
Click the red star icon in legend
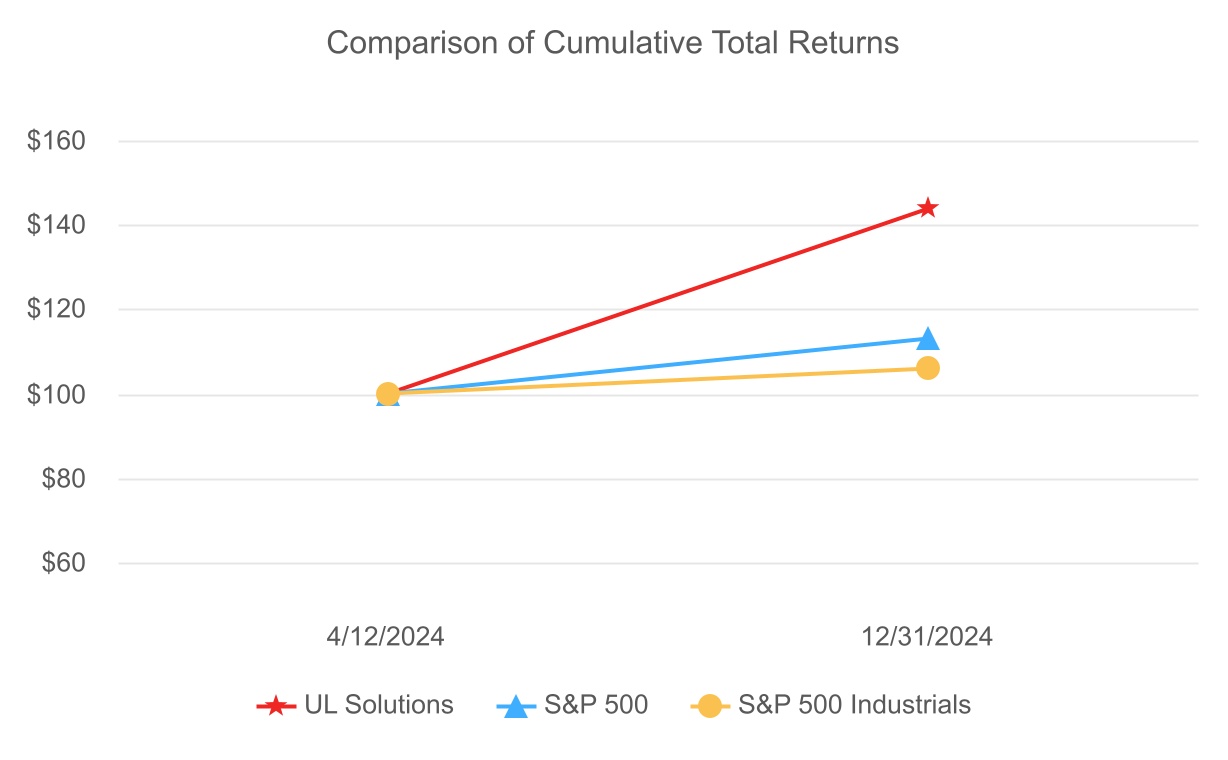point(276,706)
